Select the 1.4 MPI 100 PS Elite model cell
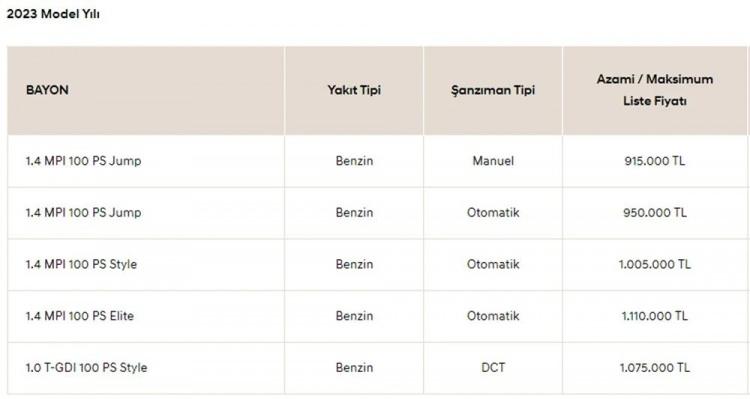This screenshot has width=750, height=399. pos(79,316)
